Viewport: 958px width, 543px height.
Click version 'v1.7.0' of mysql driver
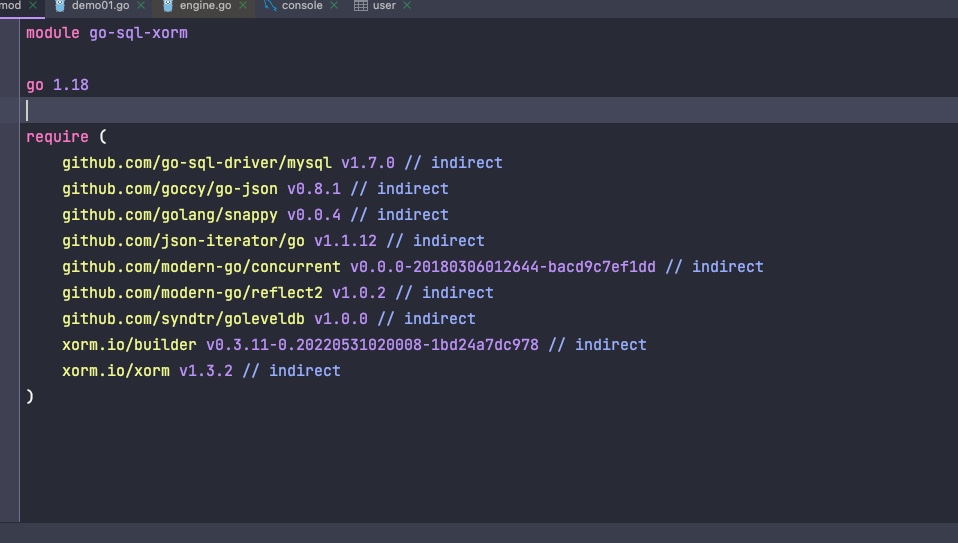[368, 163]
